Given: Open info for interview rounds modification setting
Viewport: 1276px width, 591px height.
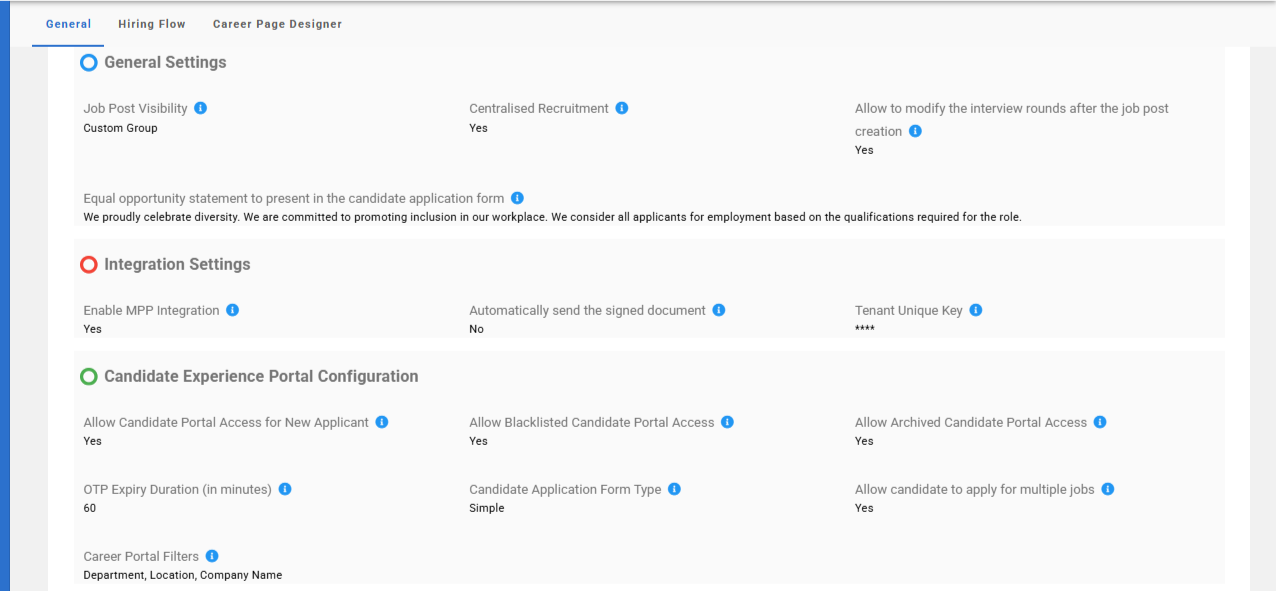Looking at the screenshot, I should [915, 131].
